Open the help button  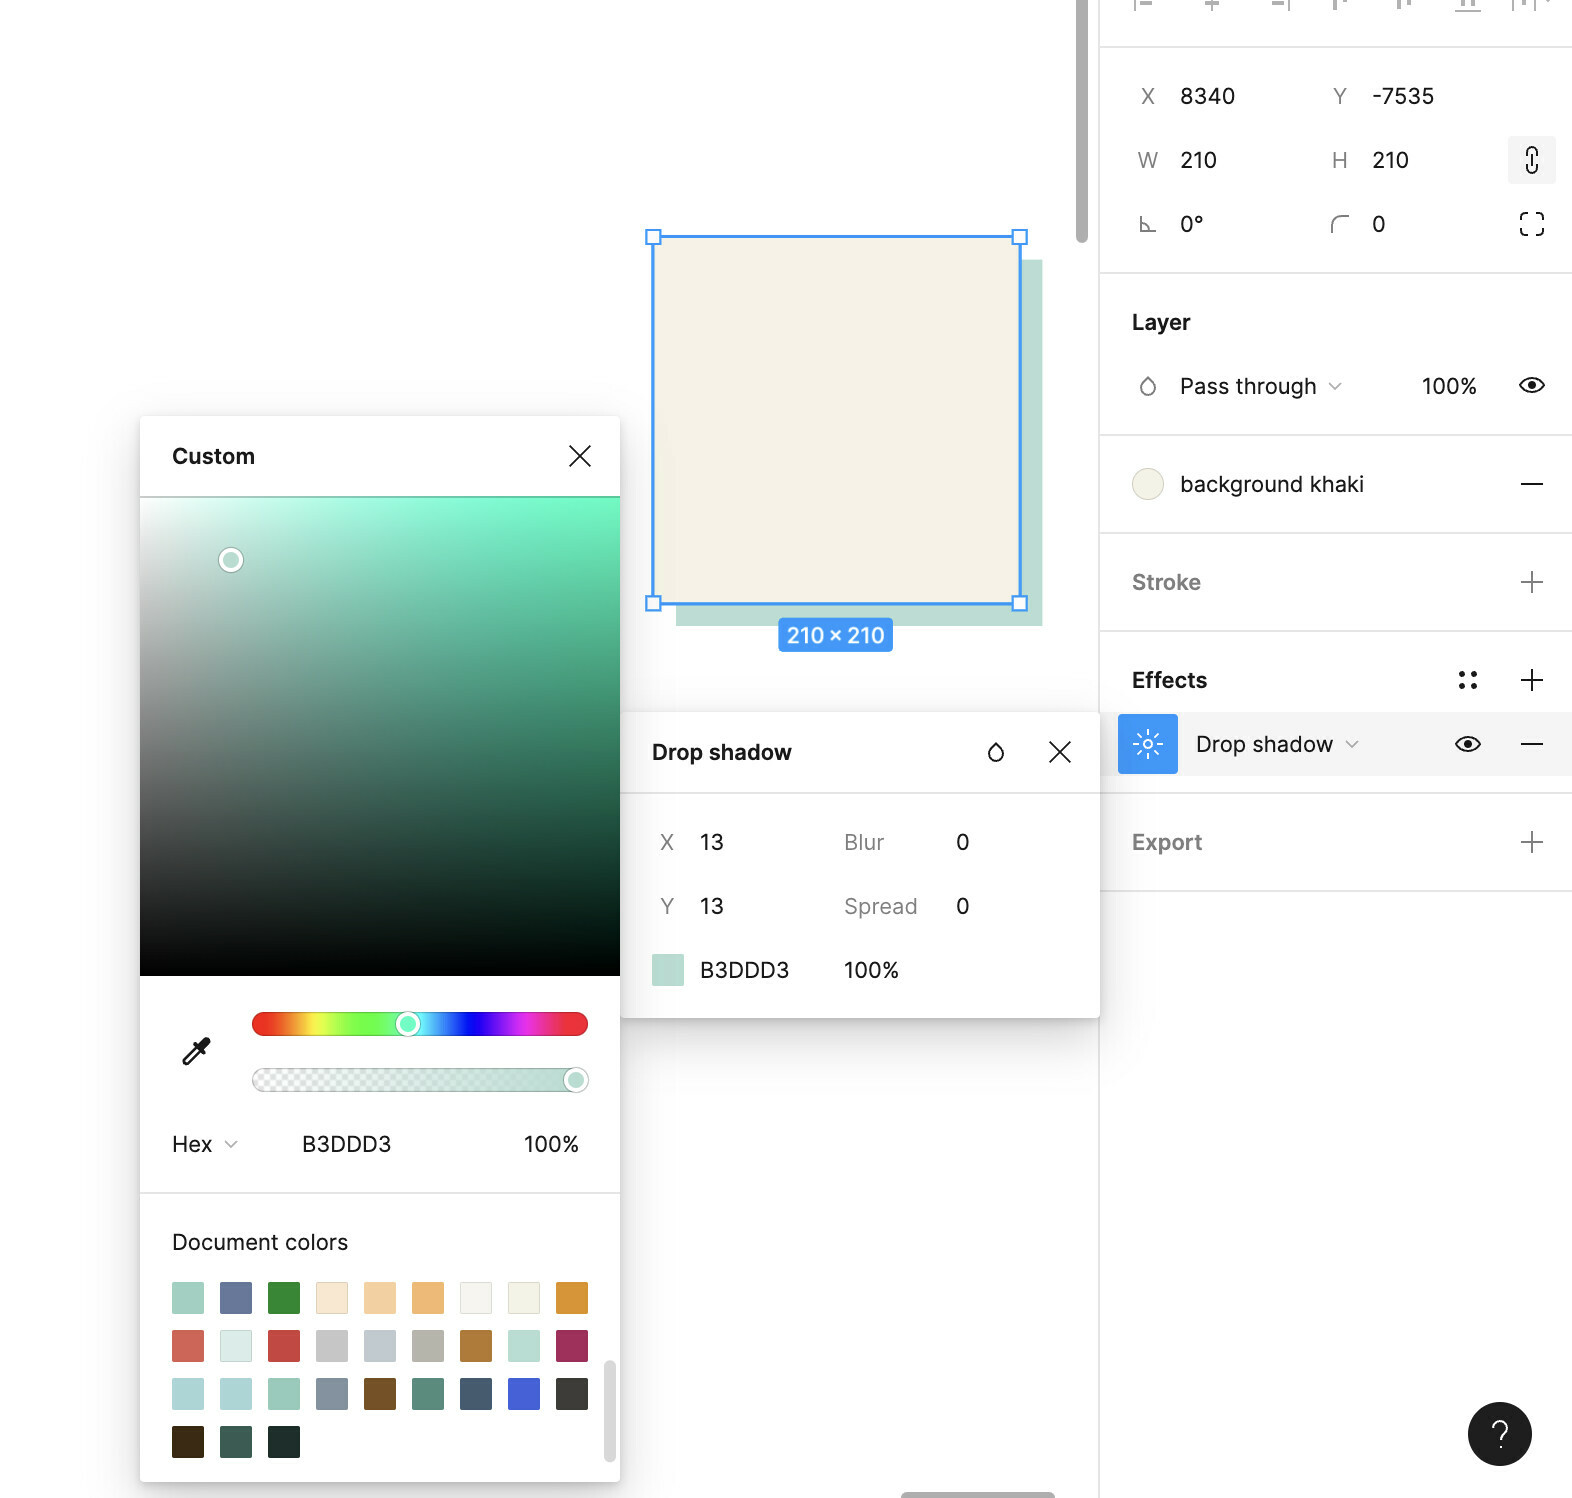pyautogui.click(x=1500, y=1434)
